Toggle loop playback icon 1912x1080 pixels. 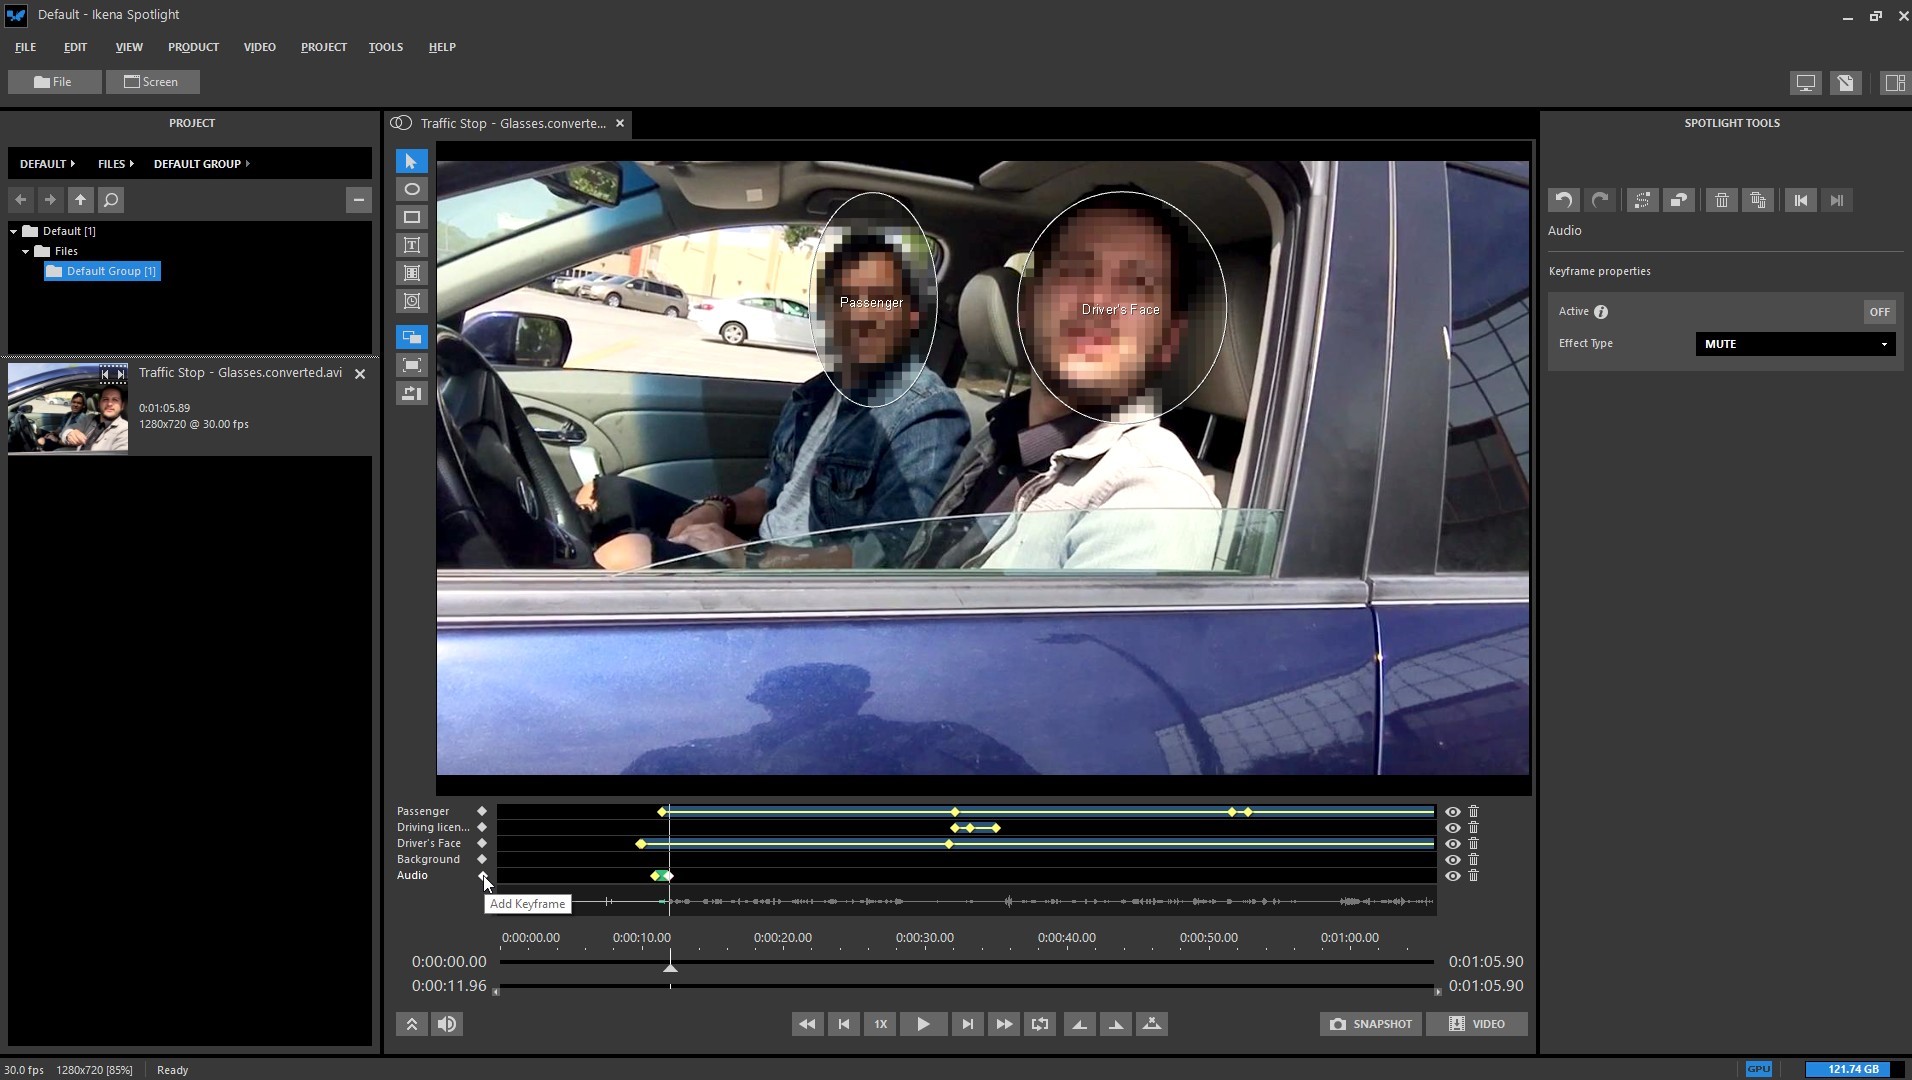[1040, 1024]
